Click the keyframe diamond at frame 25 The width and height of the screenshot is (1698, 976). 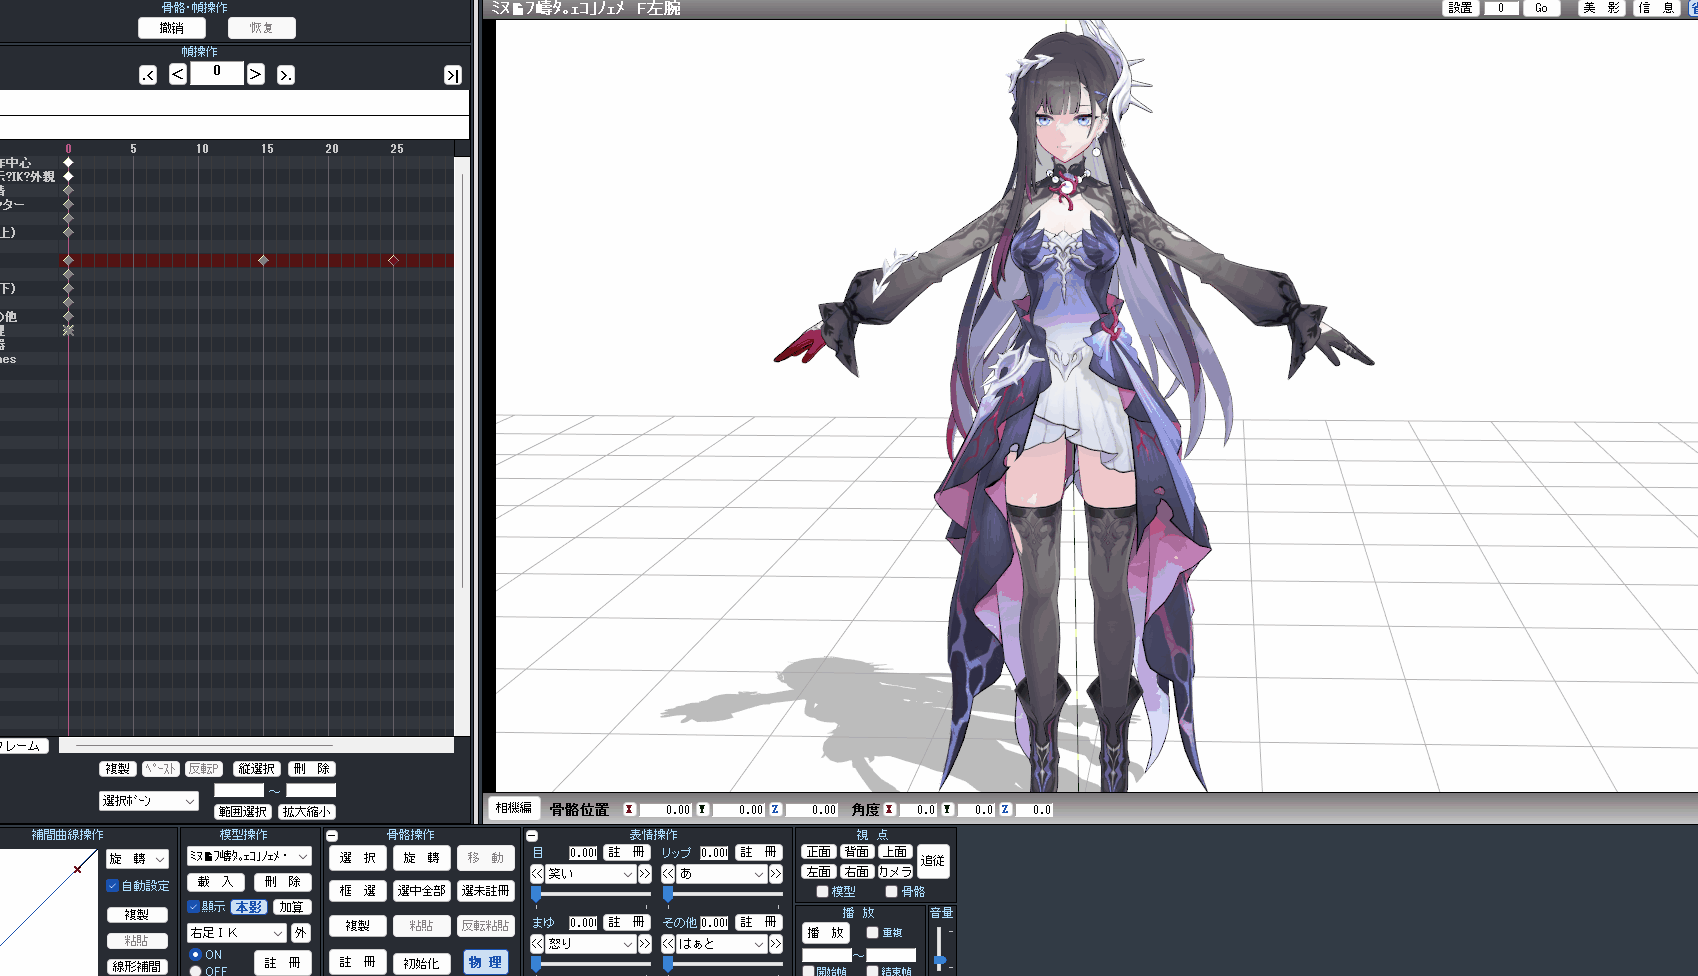393,260
